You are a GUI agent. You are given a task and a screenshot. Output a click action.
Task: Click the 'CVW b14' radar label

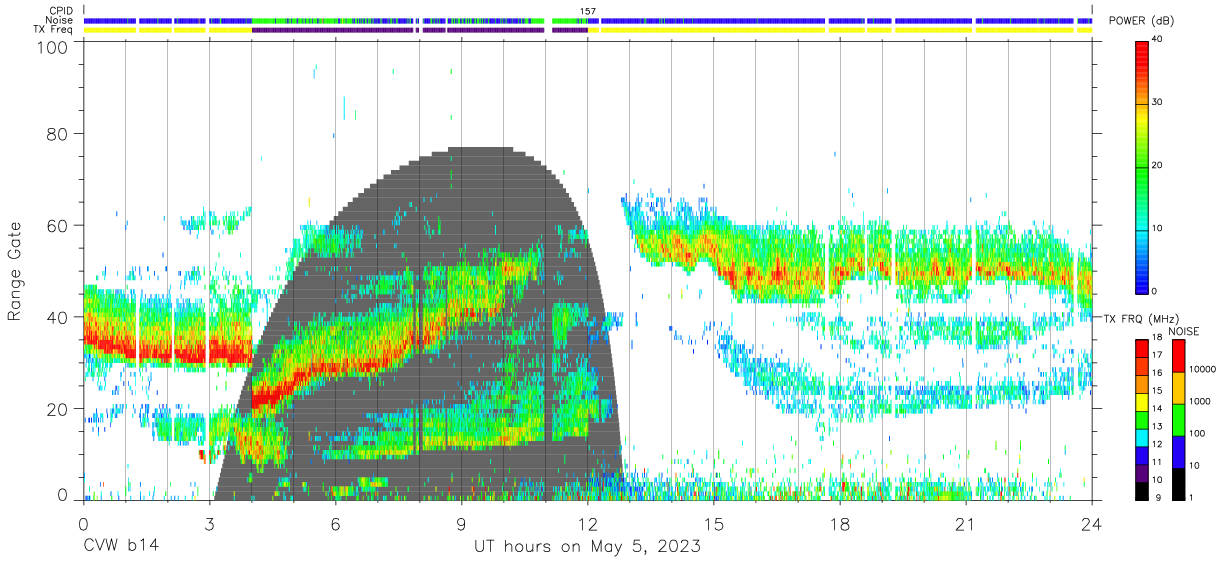(121, 547)
